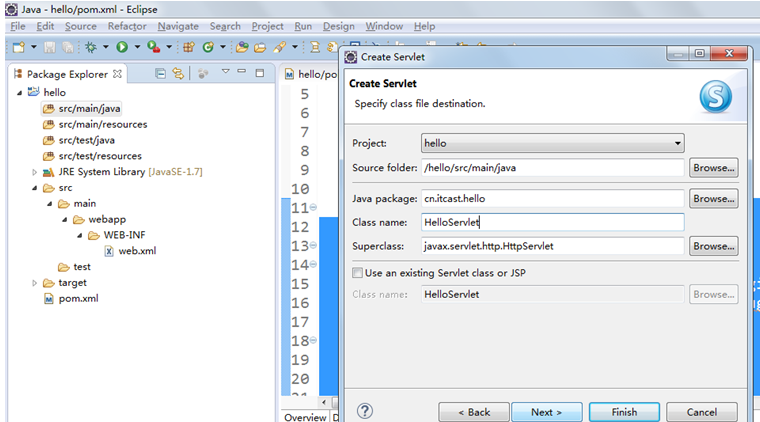Click Browse next to Source folder
This screenshot has height=422, width=760.
click(713, 168)
